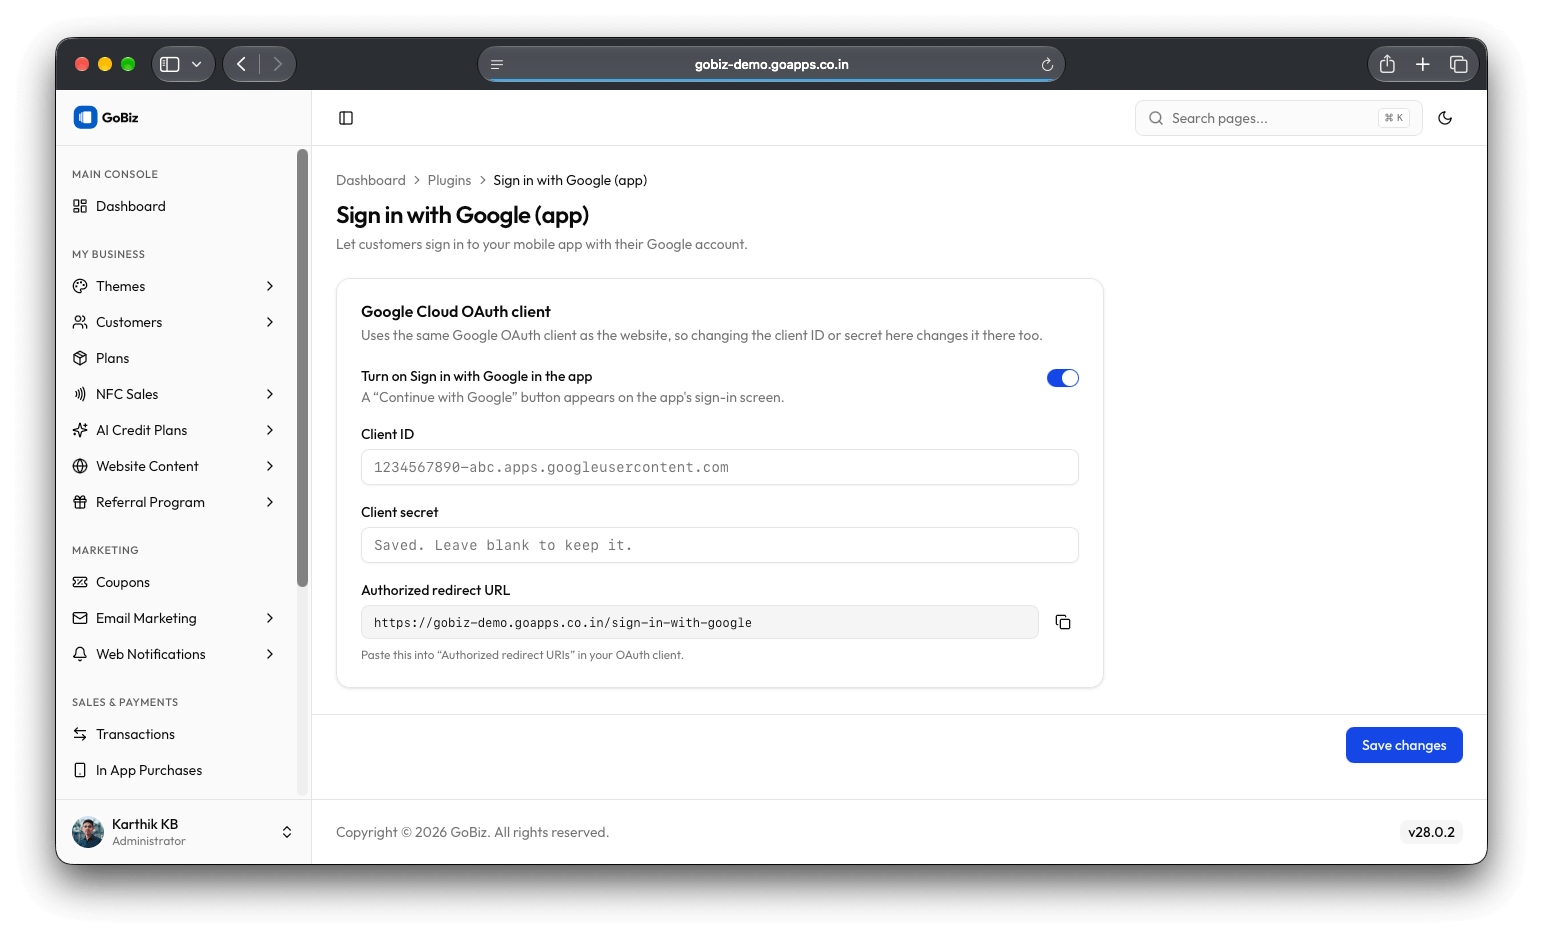Viewport: 1543px width, 938px height.
Task: Focus the Client secret field
Action: (720, 545)
